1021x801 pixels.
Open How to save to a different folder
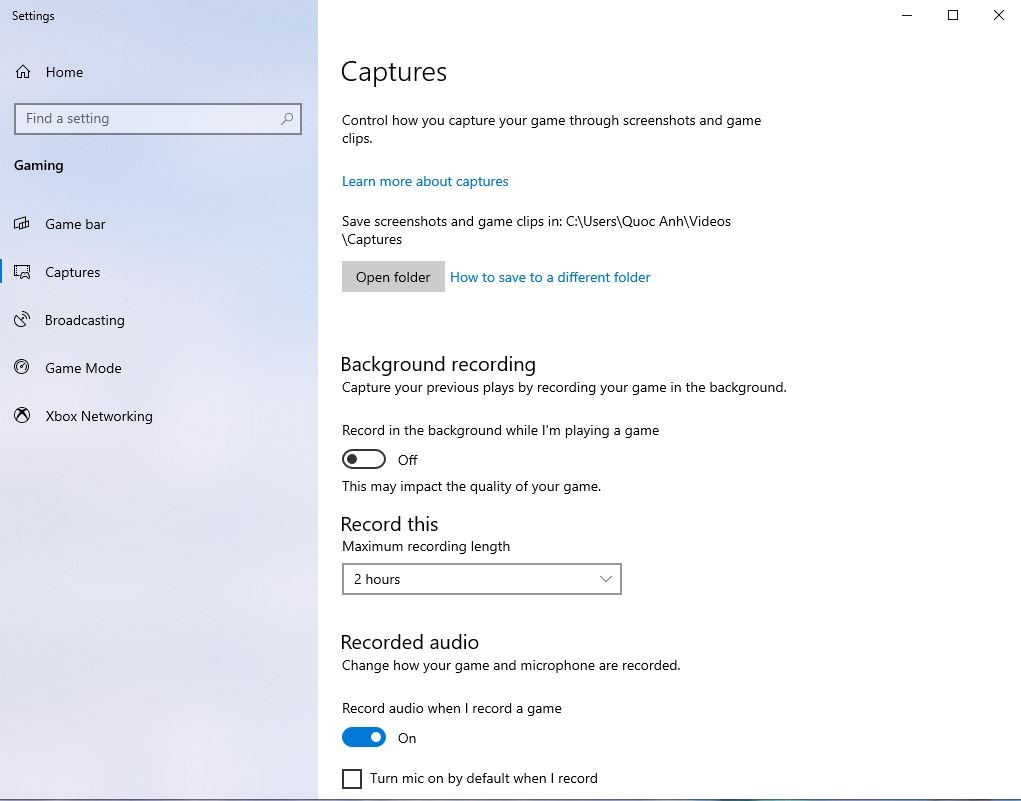[x=550, y=277]
